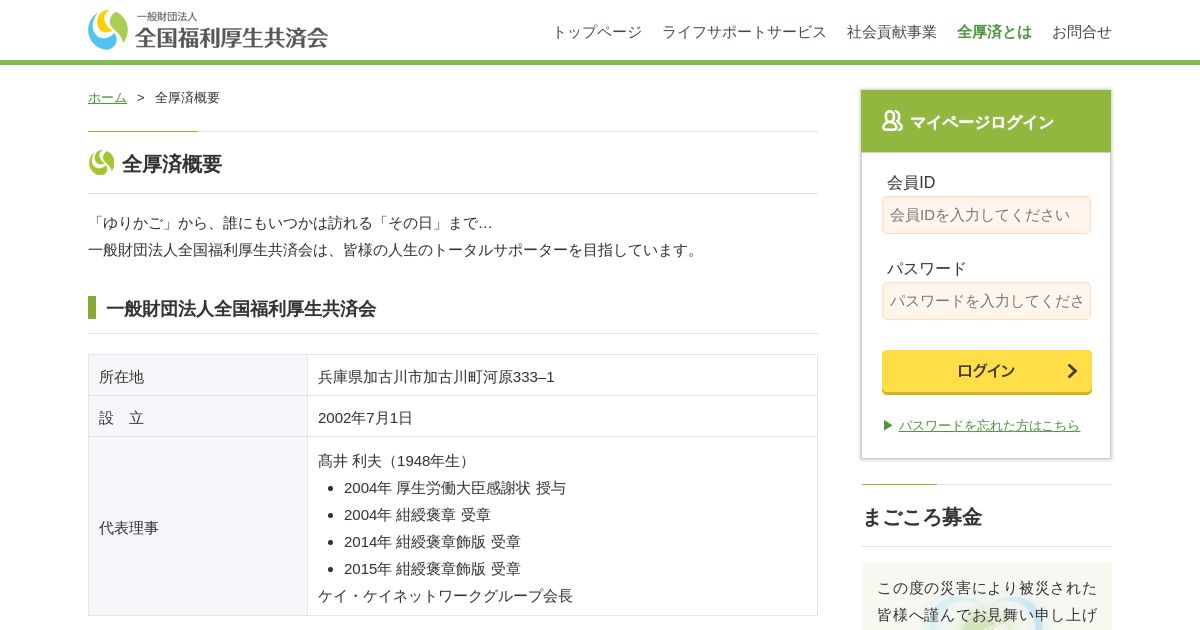The height and width of the screenshot is (630, 1200).
Task: Open ライフサポートサービス in the navigation
Action: tap(744, 32)
